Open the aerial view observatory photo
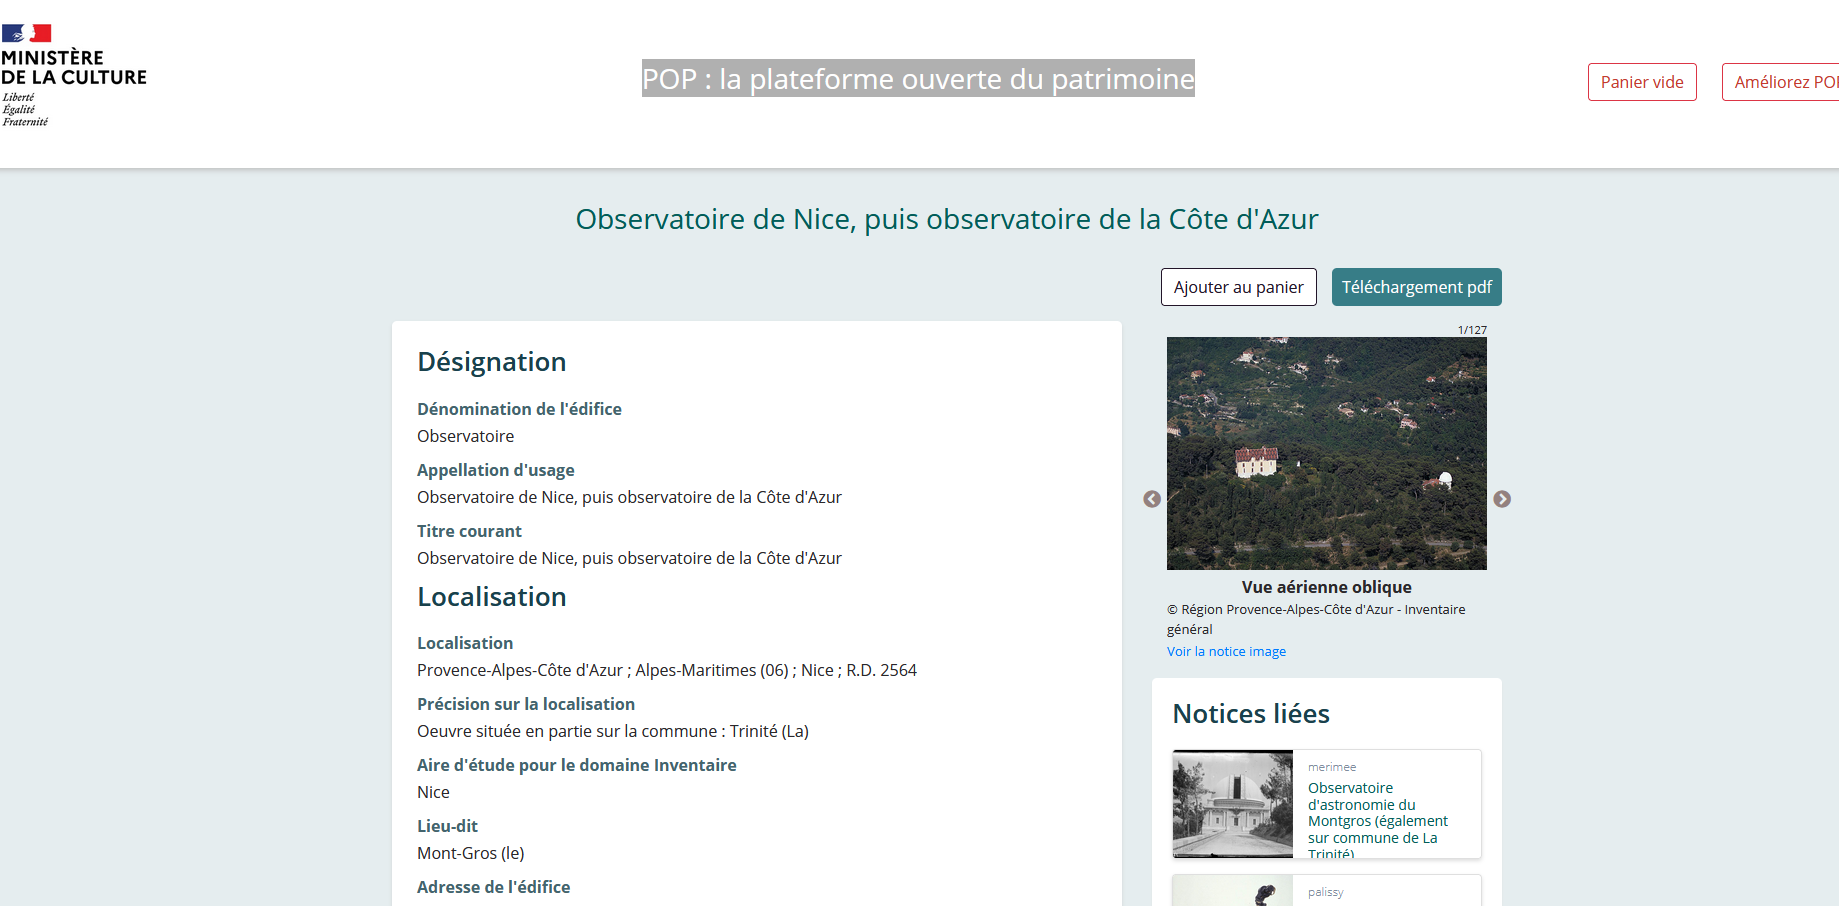 pyautogui.click(x=1326, y=453)
